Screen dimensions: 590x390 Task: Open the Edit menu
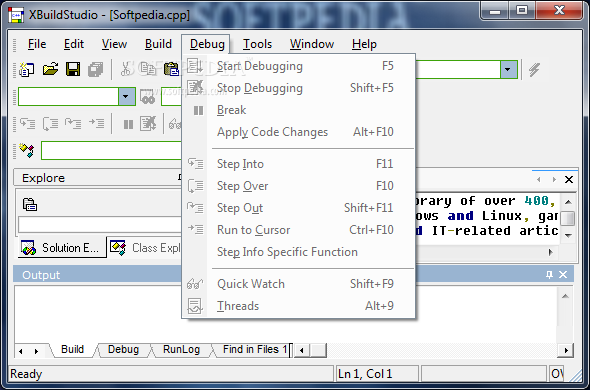pyautogui.click(x=74, y=44)
